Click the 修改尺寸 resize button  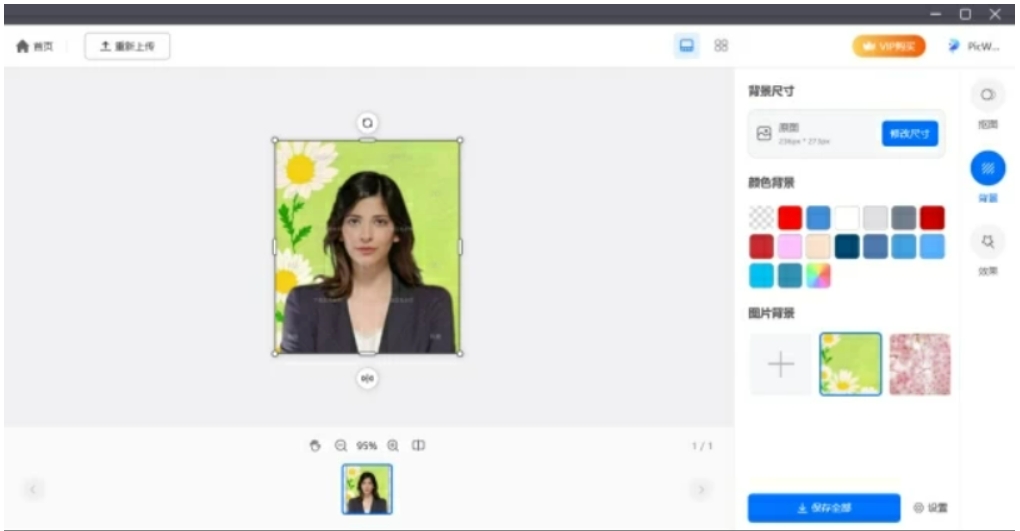click(909, 133)
